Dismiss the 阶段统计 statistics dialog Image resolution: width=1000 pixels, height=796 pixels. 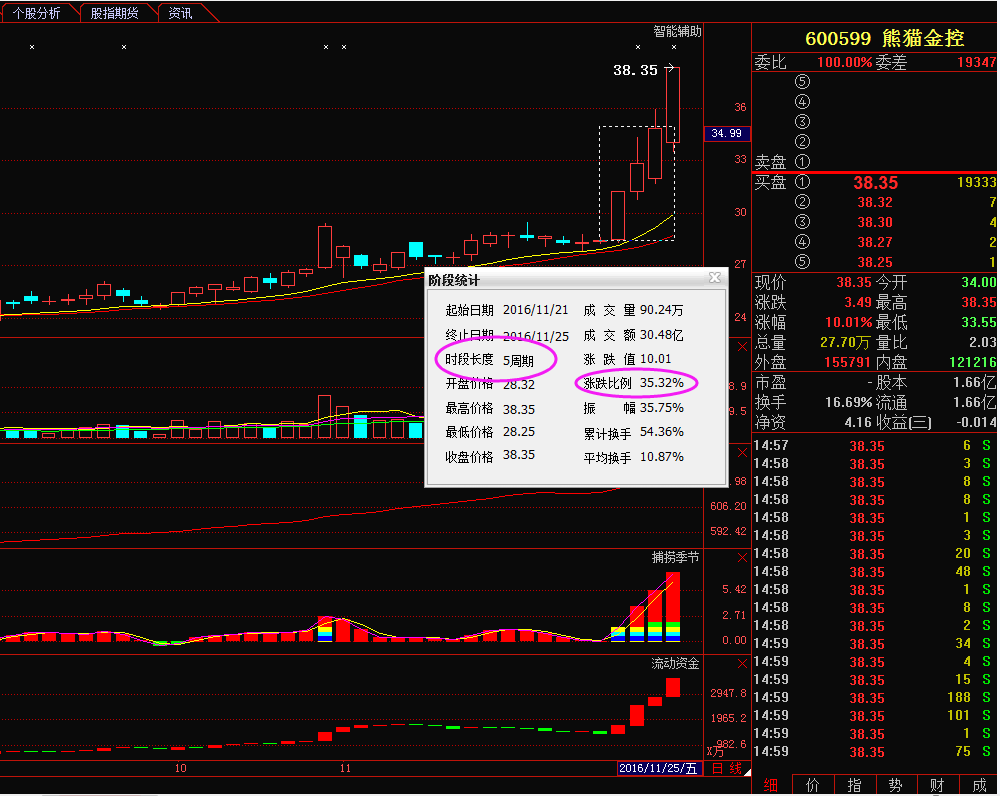pyautogui.click(x=715, y=278)
